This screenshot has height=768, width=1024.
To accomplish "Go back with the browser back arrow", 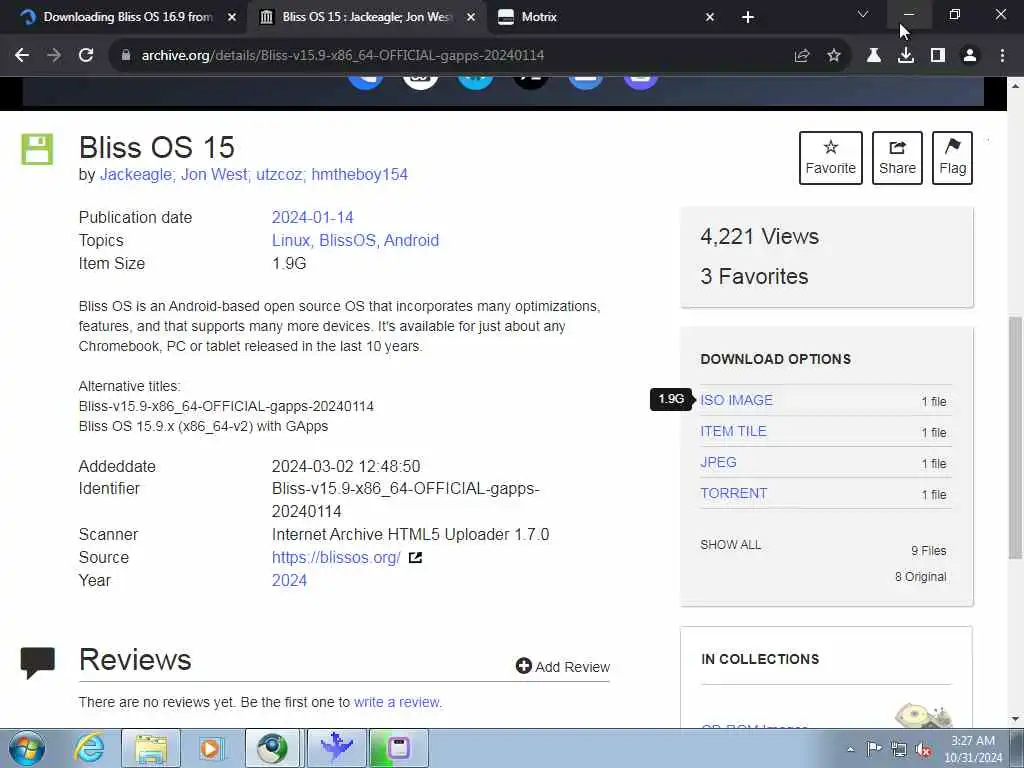I will (22, 56).
